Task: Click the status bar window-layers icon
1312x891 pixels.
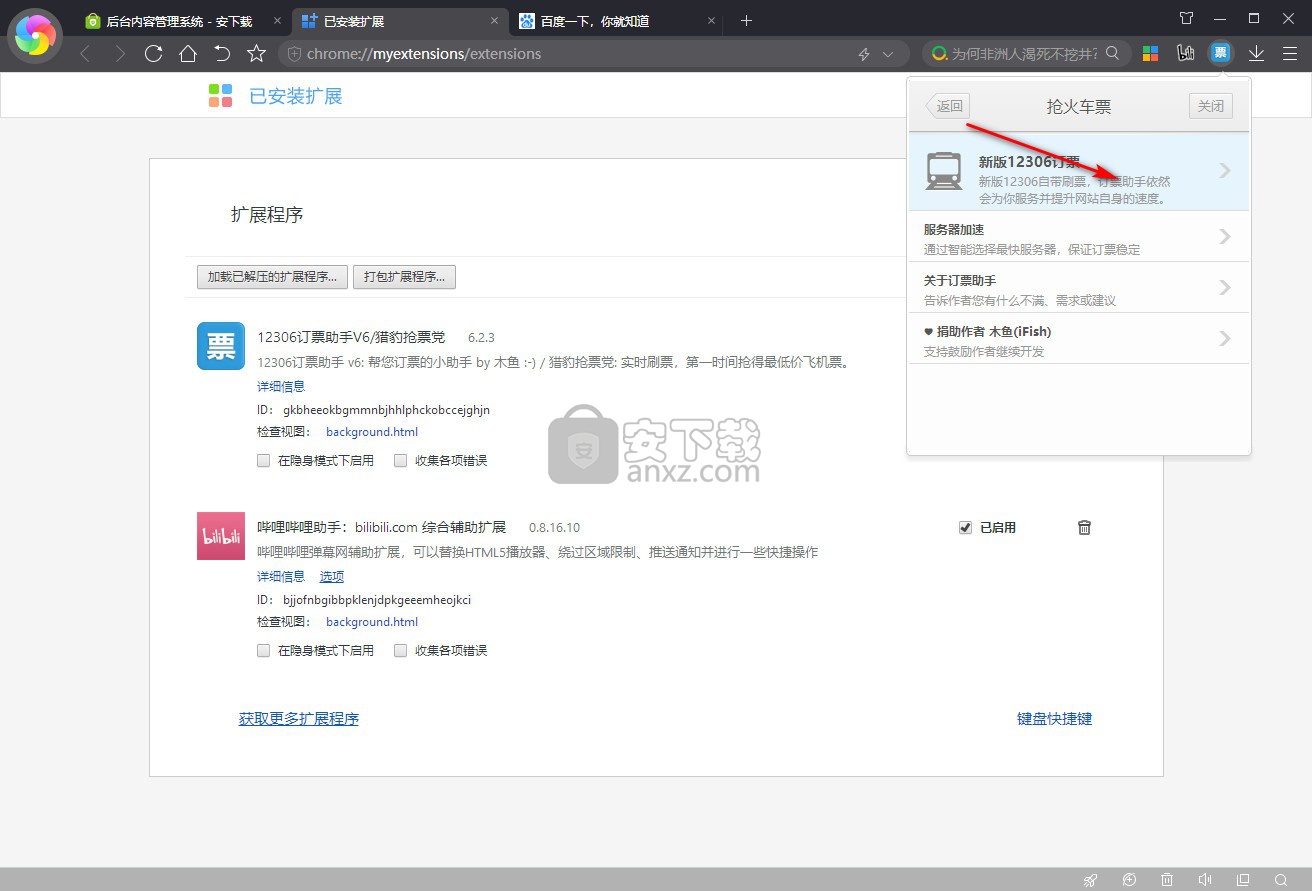Action: click(x=1243, y=880)
